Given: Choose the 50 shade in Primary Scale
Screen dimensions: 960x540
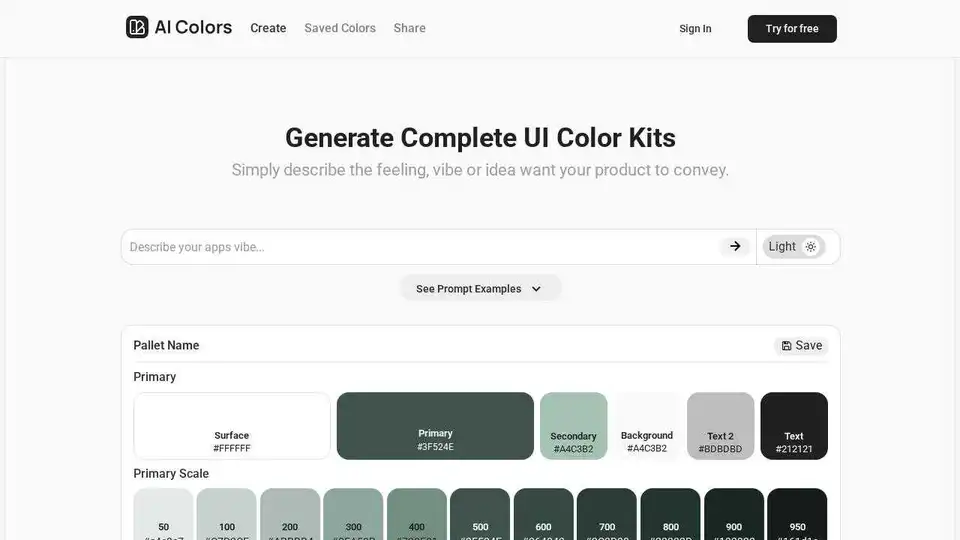Looking at the screenshot, I should click(x=163, y=514).
